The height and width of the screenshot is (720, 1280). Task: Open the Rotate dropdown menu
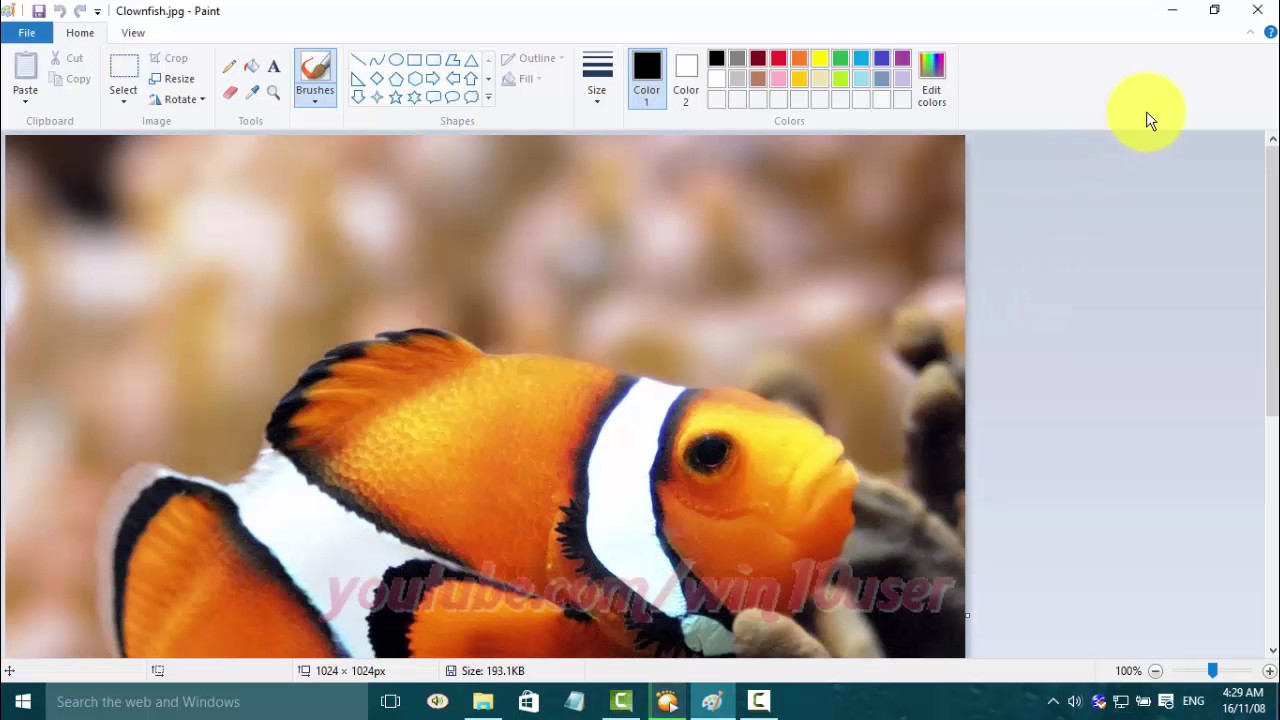177,100
